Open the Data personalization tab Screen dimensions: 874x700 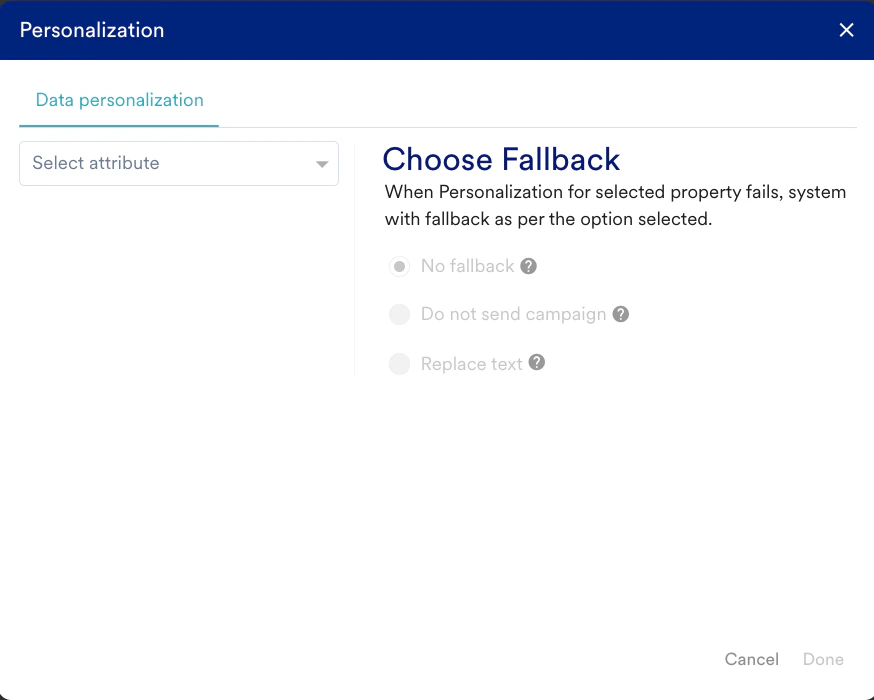(119, 100)
